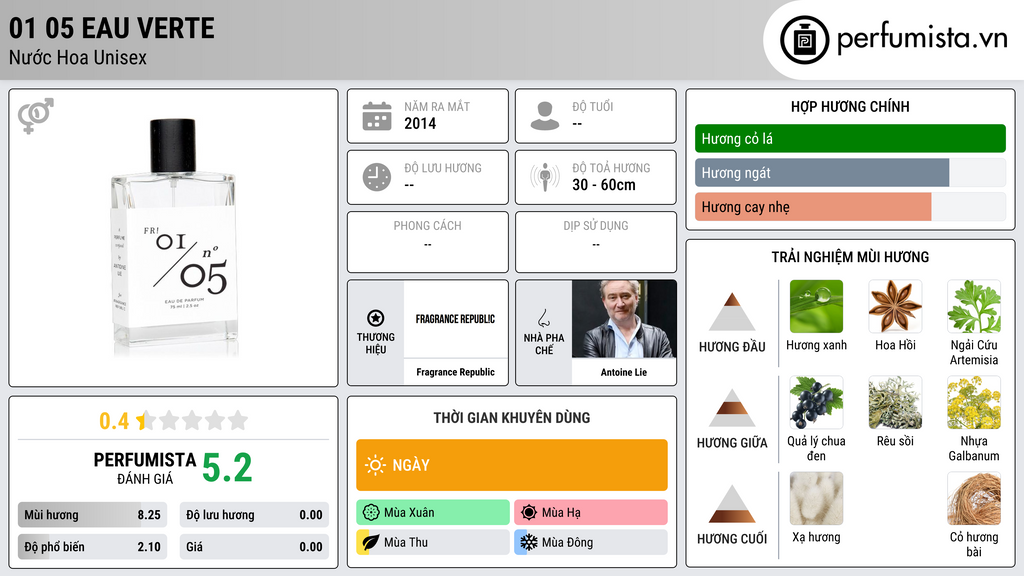Click the 01 05 Eau Verte bottle photo
This screenshot has width=1024, height=576.
click(173, 237)
